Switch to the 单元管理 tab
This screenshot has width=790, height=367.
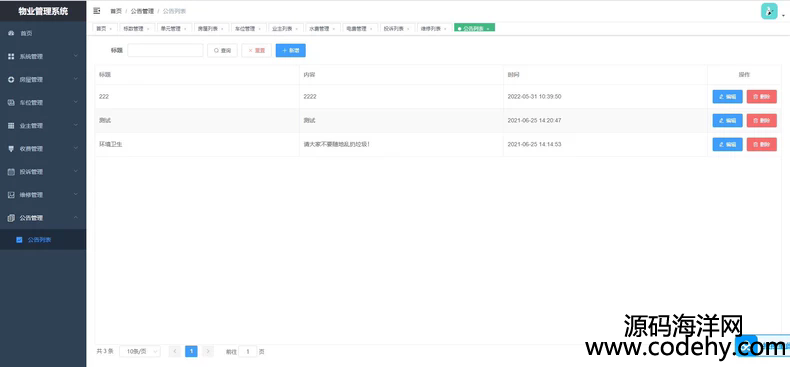173,29
